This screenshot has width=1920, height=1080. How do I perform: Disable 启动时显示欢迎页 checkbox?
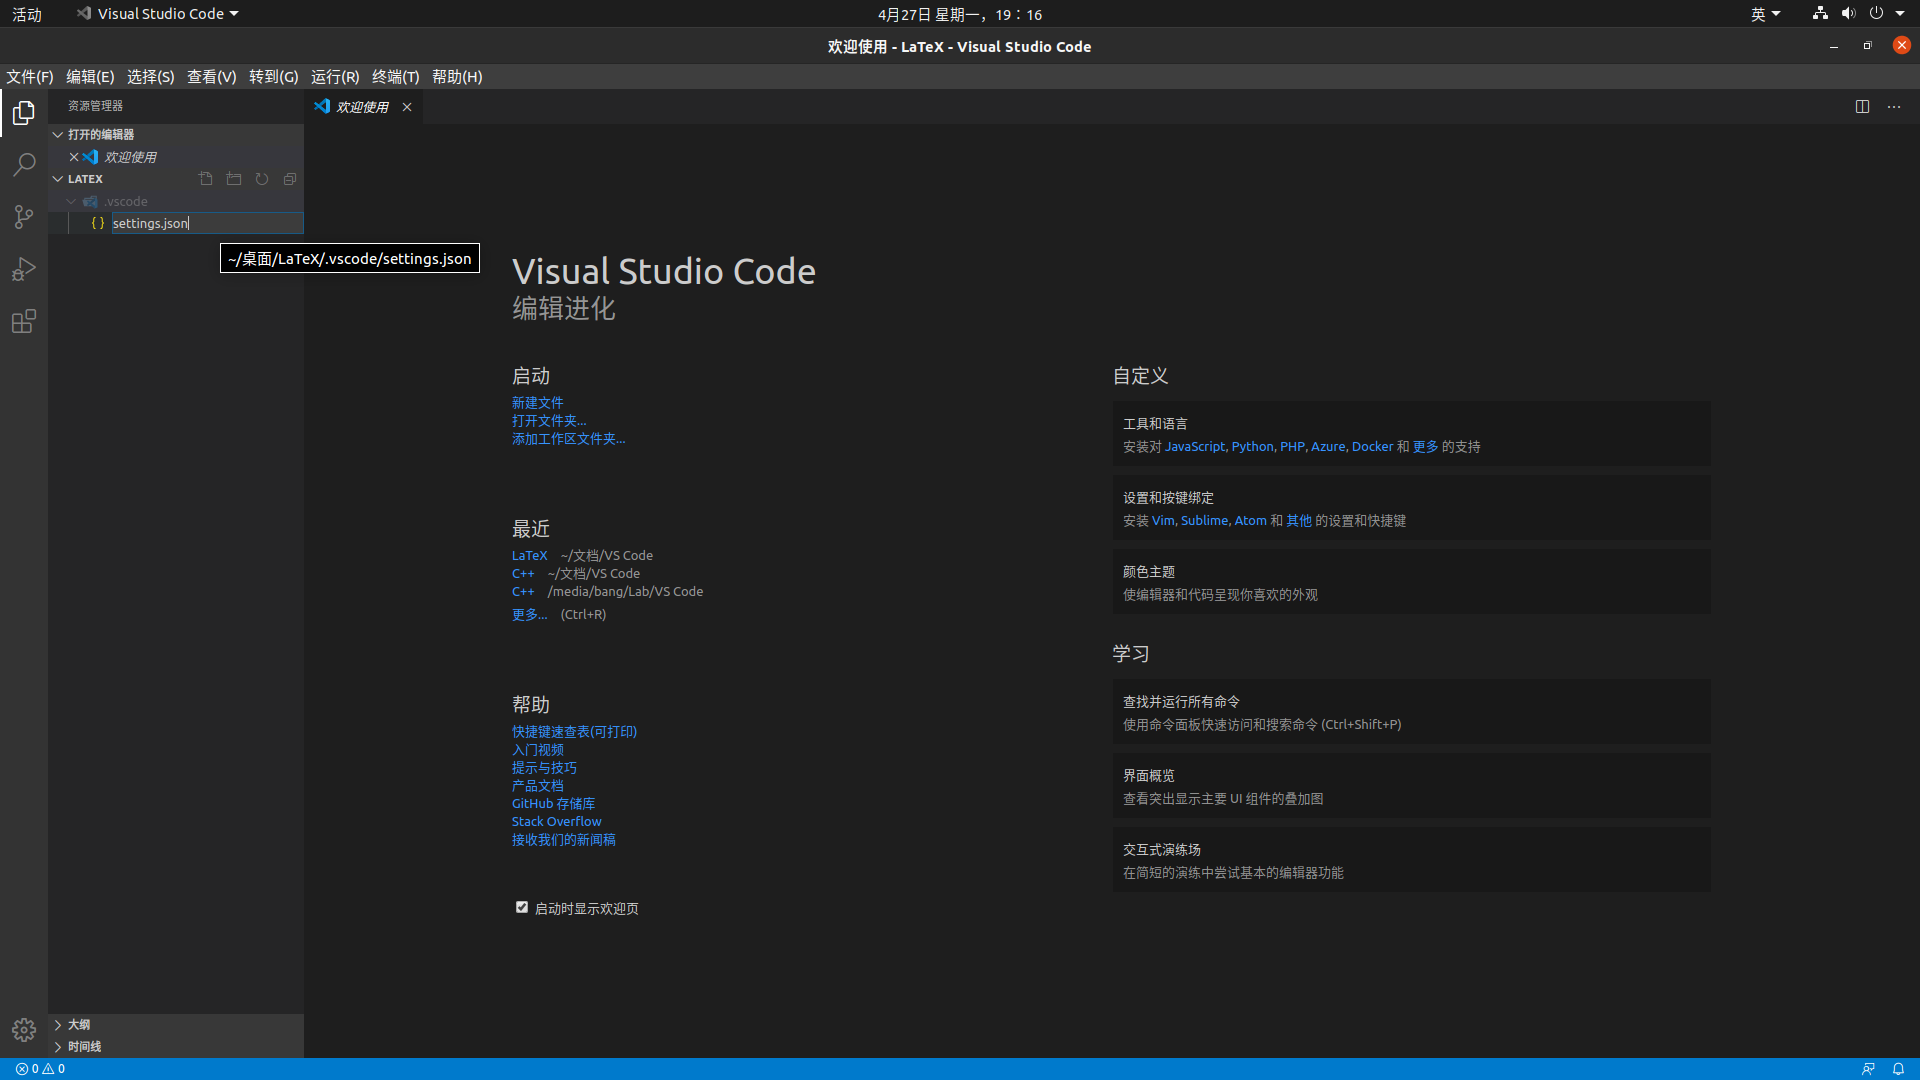(521, 907)
